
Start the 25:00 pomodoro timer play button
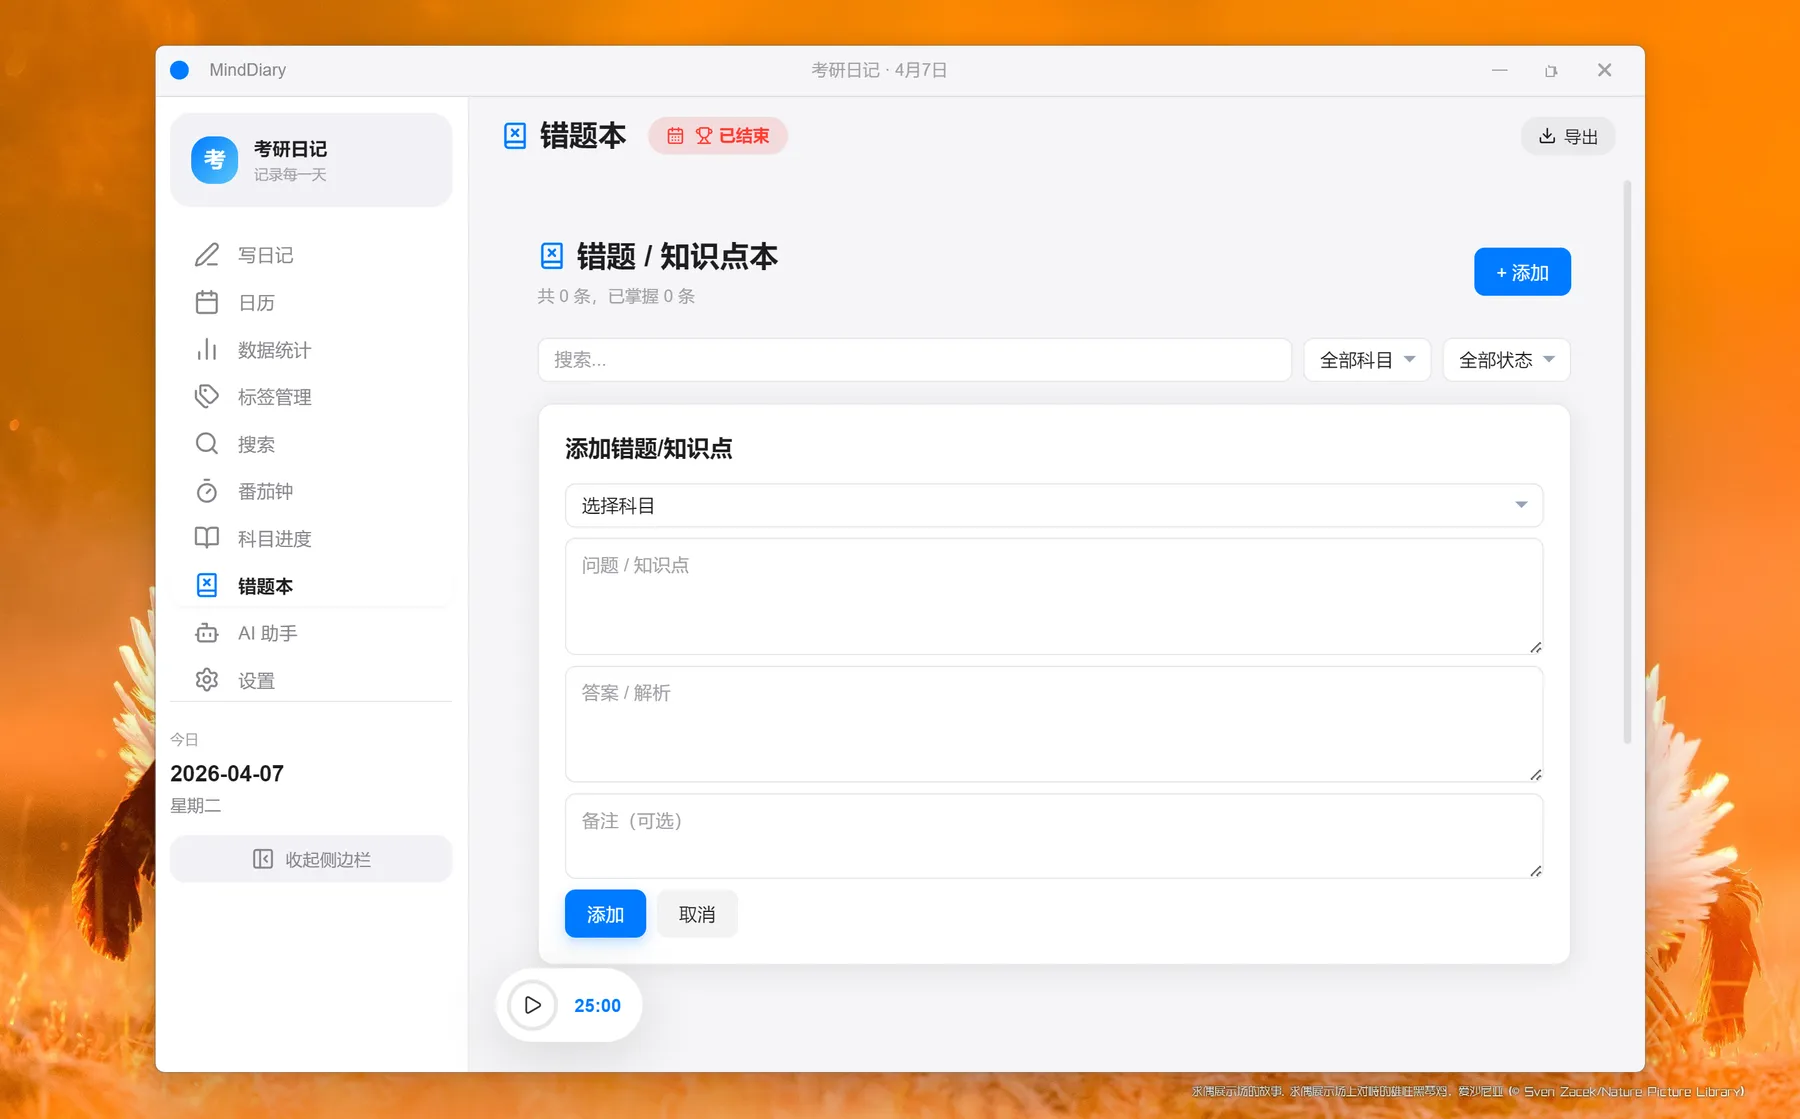pyautogui.click(x=532, y=1005)
